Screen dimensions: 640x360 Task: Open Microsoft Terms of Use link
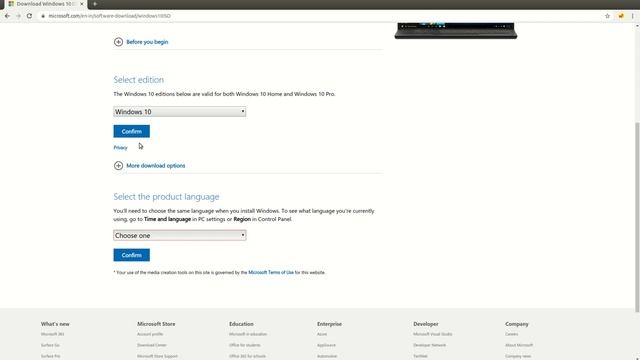pos(271,272)
